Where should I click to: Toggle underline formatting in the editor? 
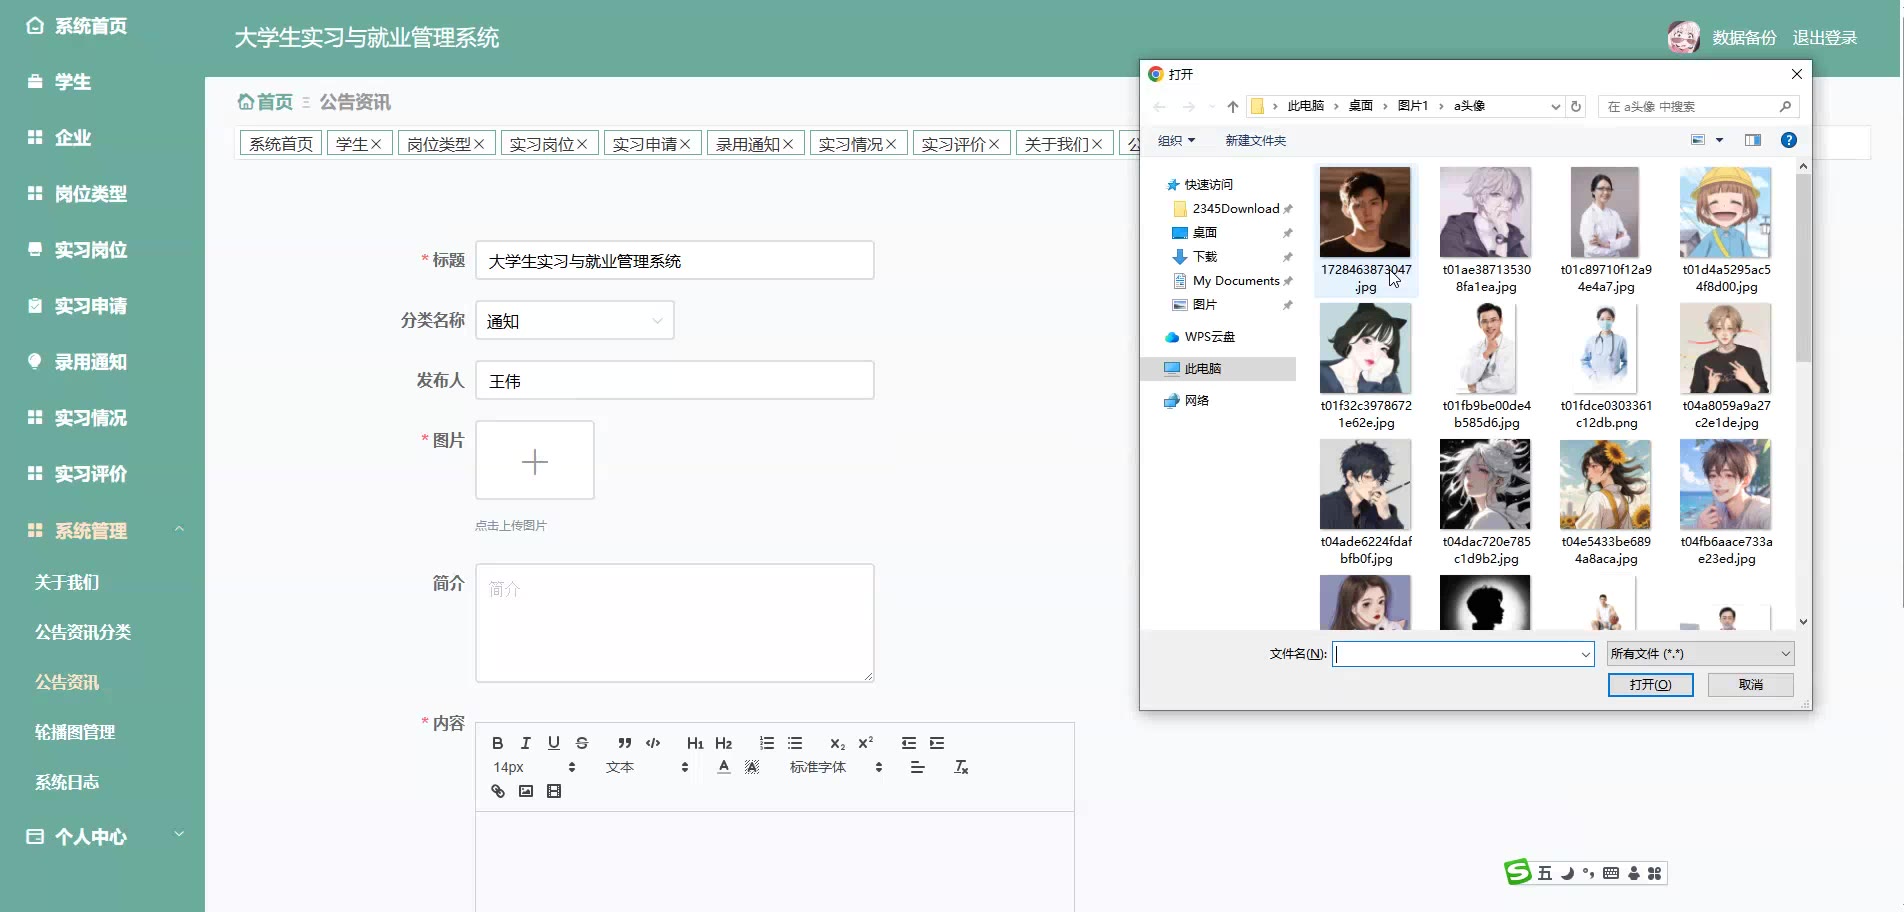(554, 743)
